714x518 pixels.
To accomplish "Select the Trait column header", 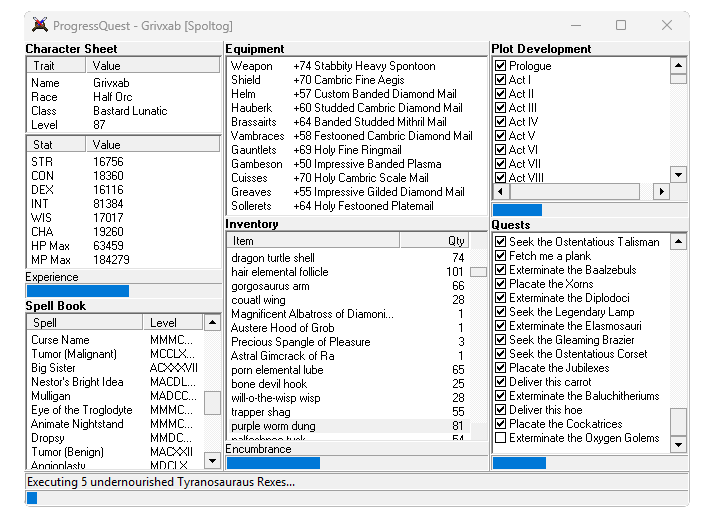I will click(57, 66).
